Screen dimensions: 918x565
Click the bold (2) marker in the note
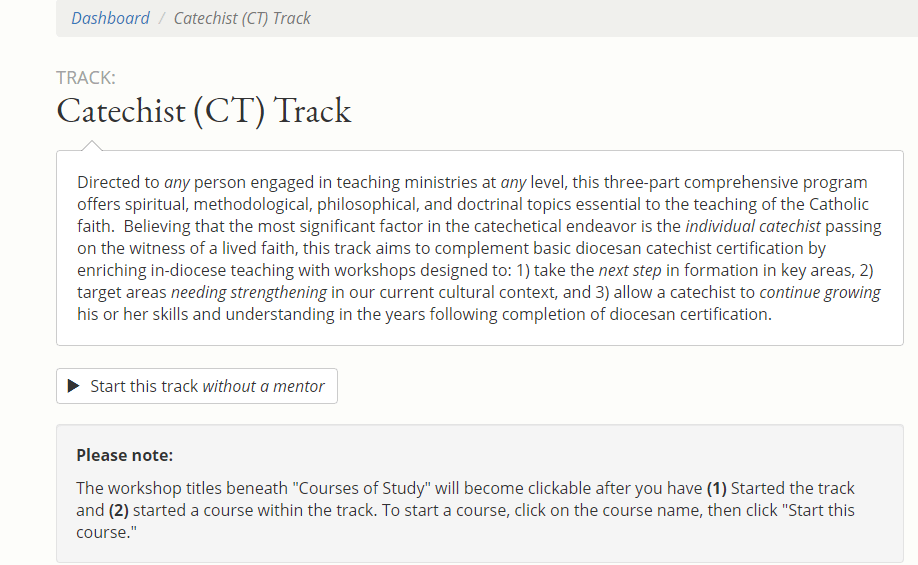tap(118, 510)
